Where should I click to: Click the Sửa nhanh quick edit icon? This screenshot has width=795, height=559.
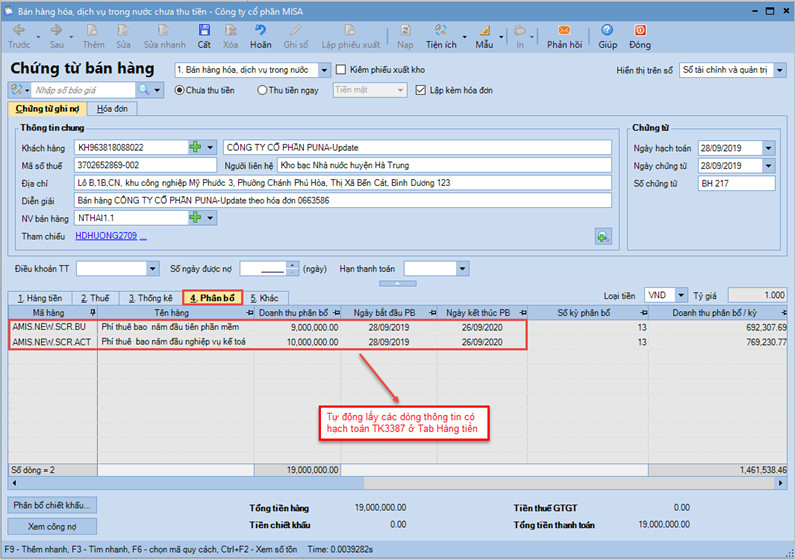click(164, 36)
